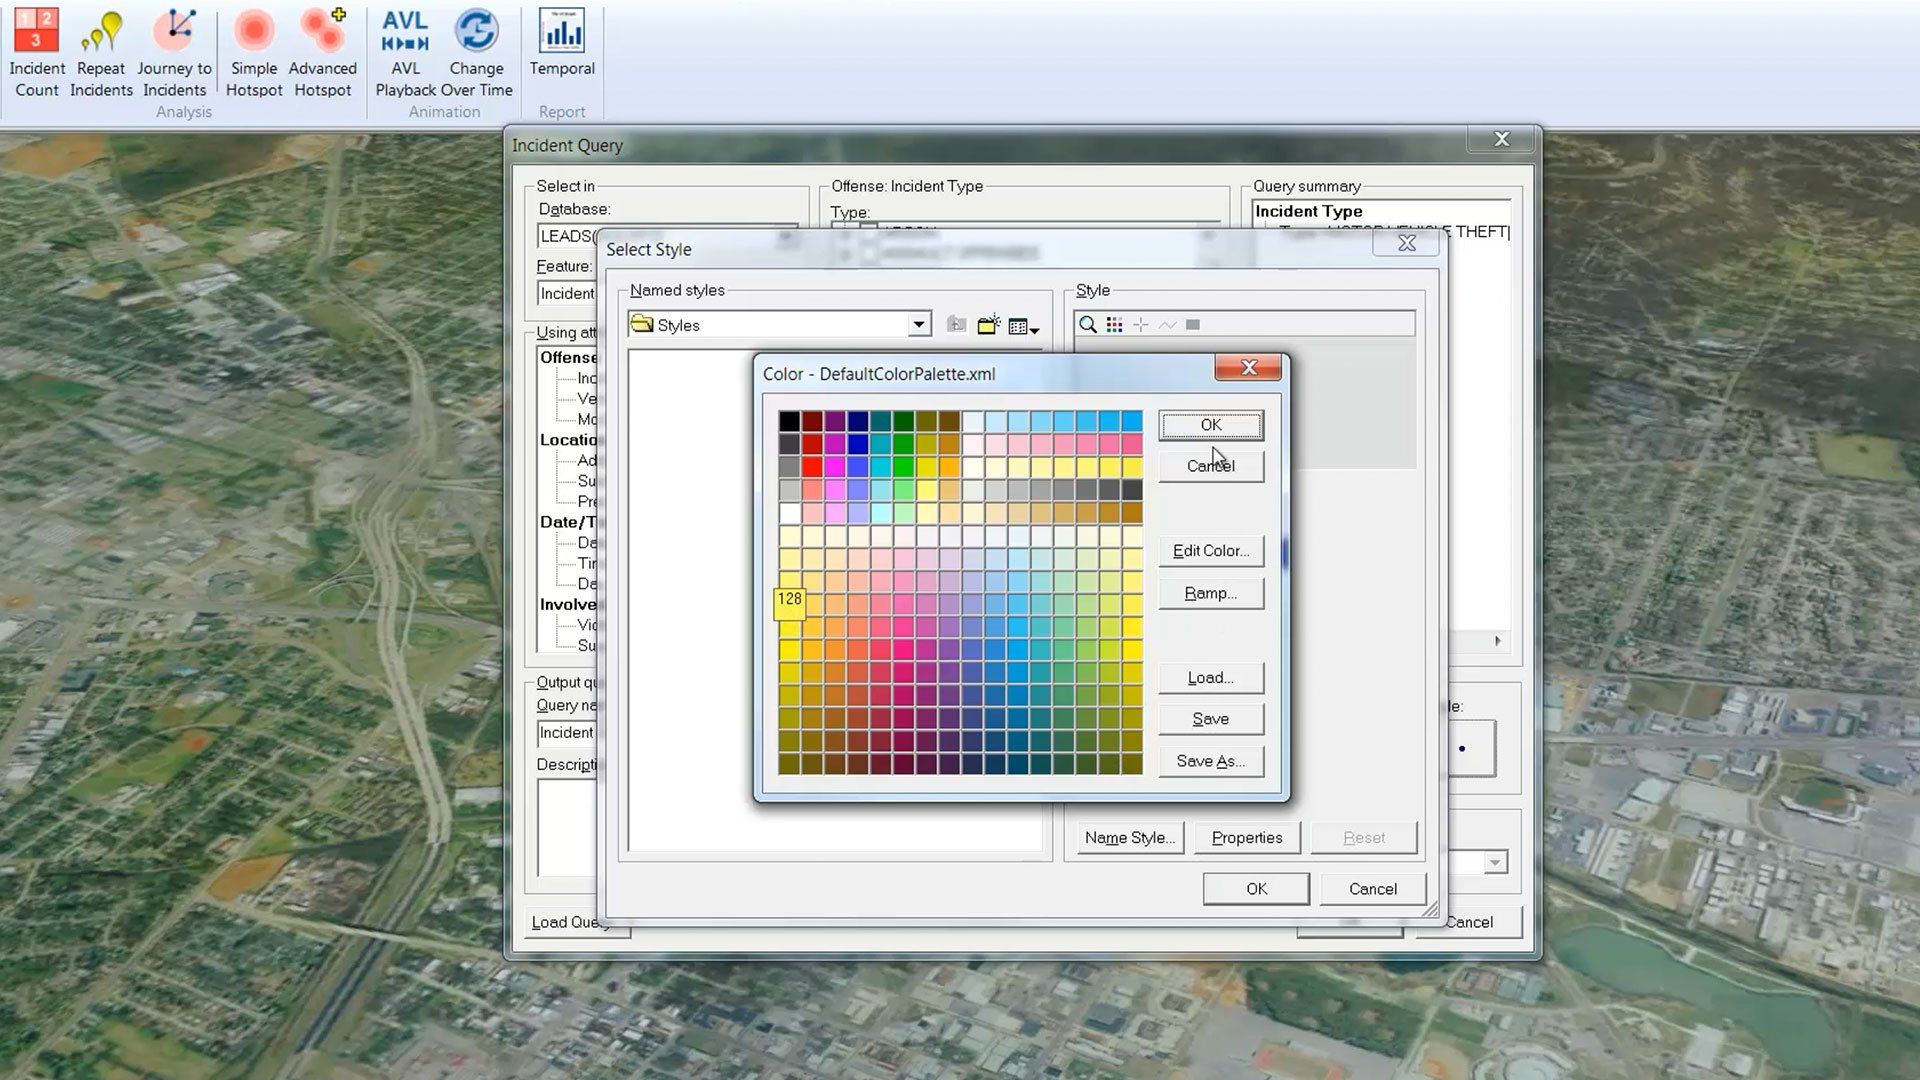Click Save As... in the Color dialog
This screenshot has height=1080, width=1920.
tap(1210, 761)
